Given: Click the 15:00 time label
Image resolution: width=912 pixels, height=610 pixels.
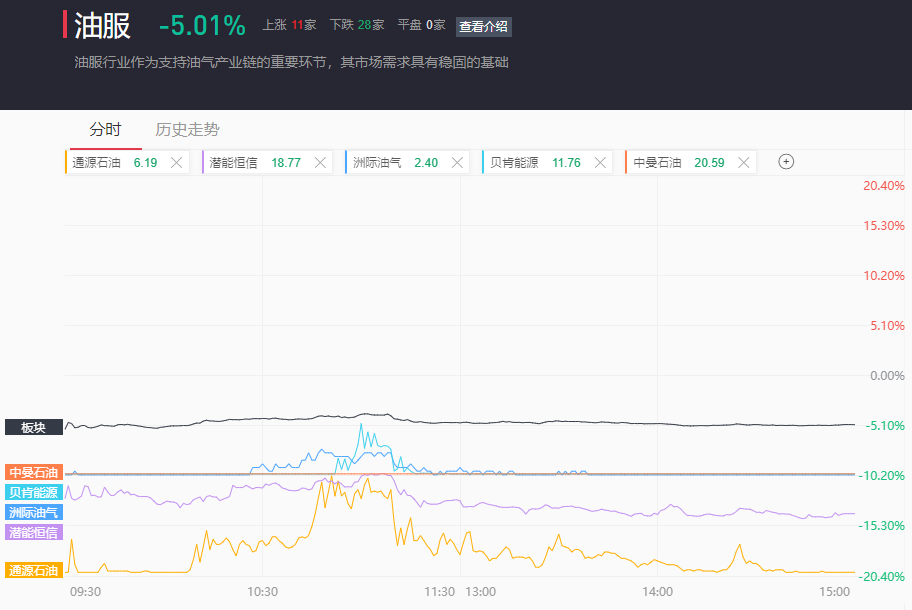Looking at the screenshot, I should click(x=835, y=592).
